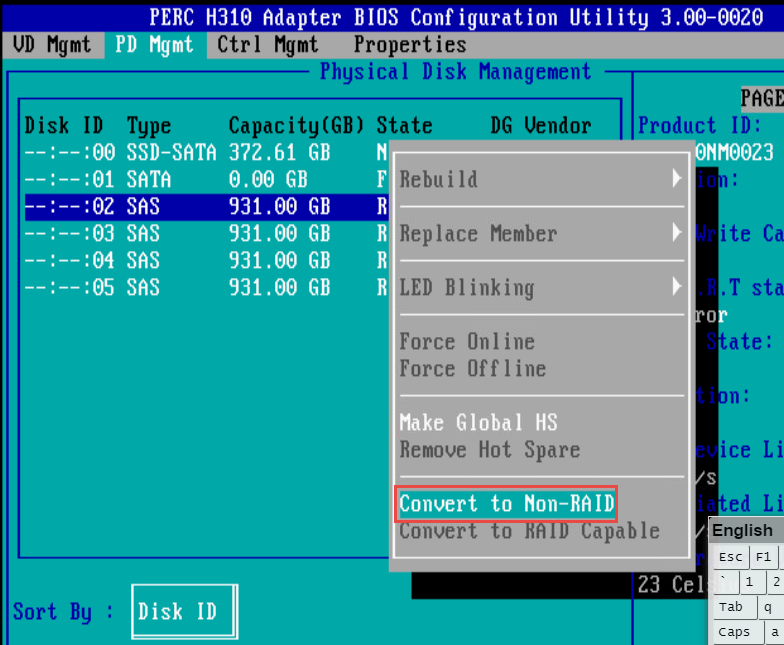Click the Vendor column header
Image resolution: width=784 pixels, height=645 pixels.
point(558,126)
